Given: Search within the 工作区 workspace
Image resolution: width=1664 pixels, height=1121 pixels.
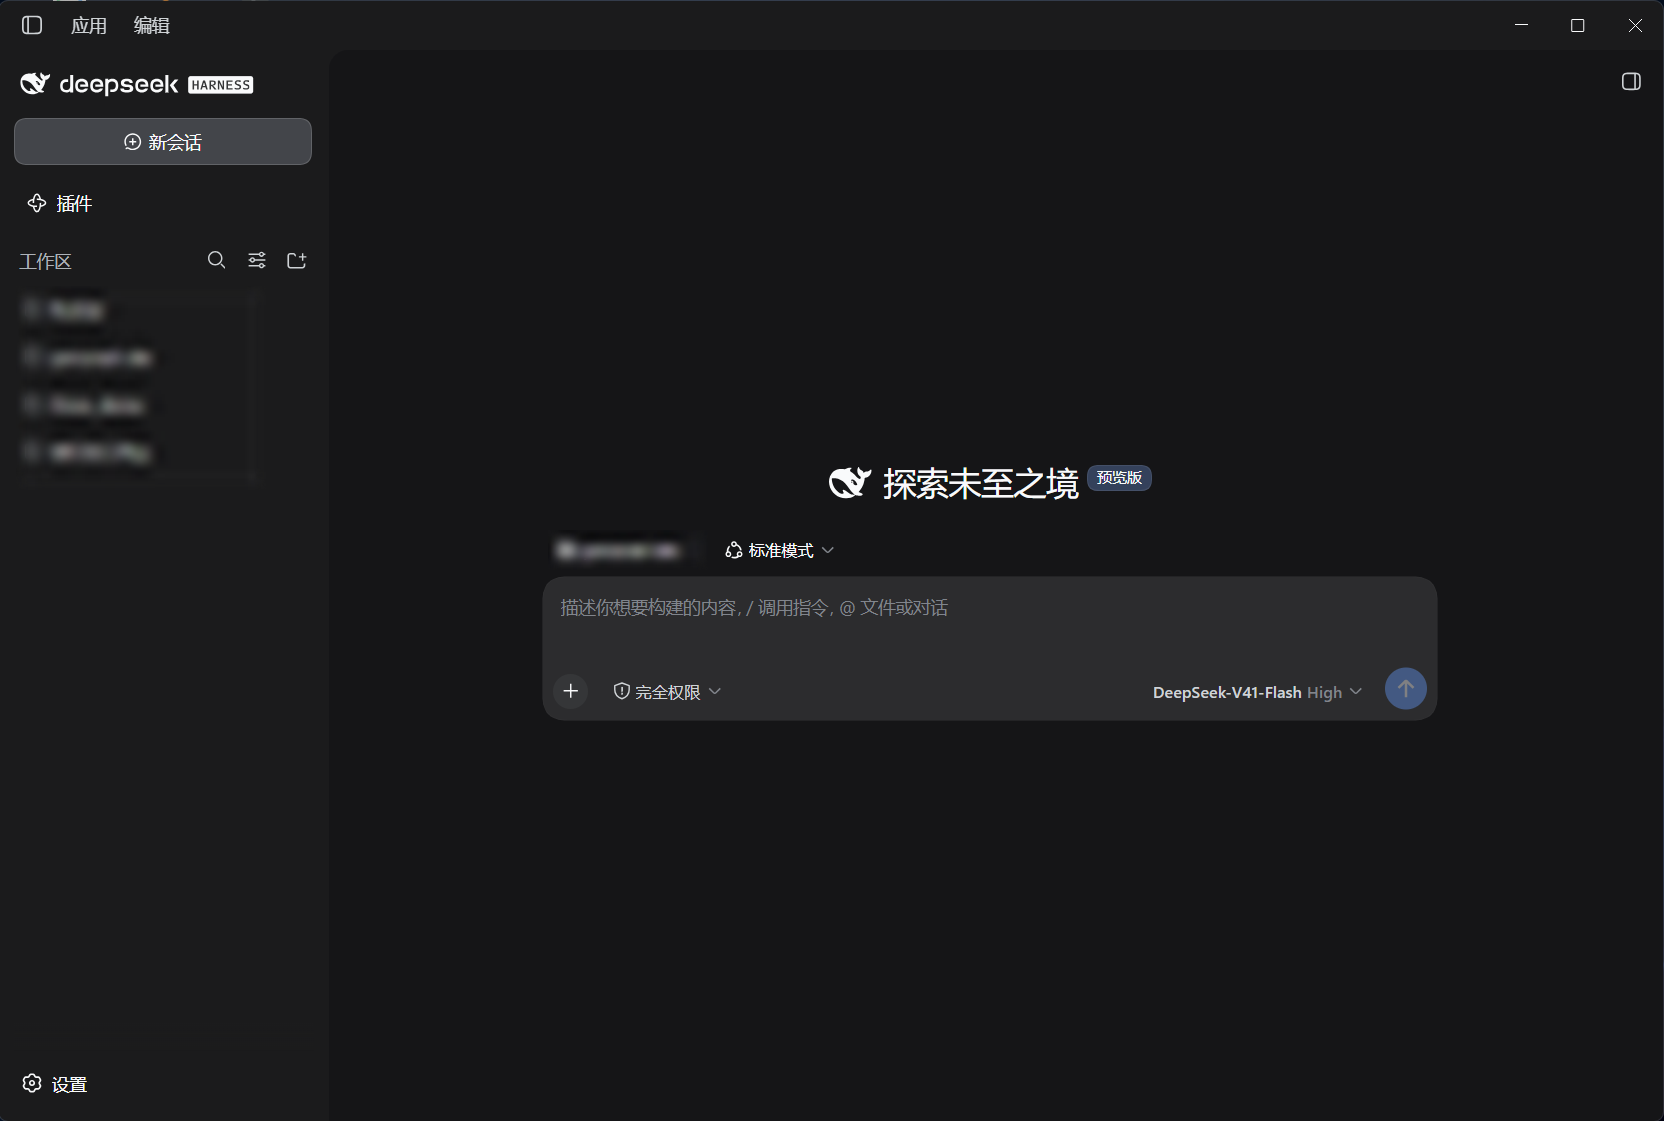Looking at the screenshot, I should [216, 260].
